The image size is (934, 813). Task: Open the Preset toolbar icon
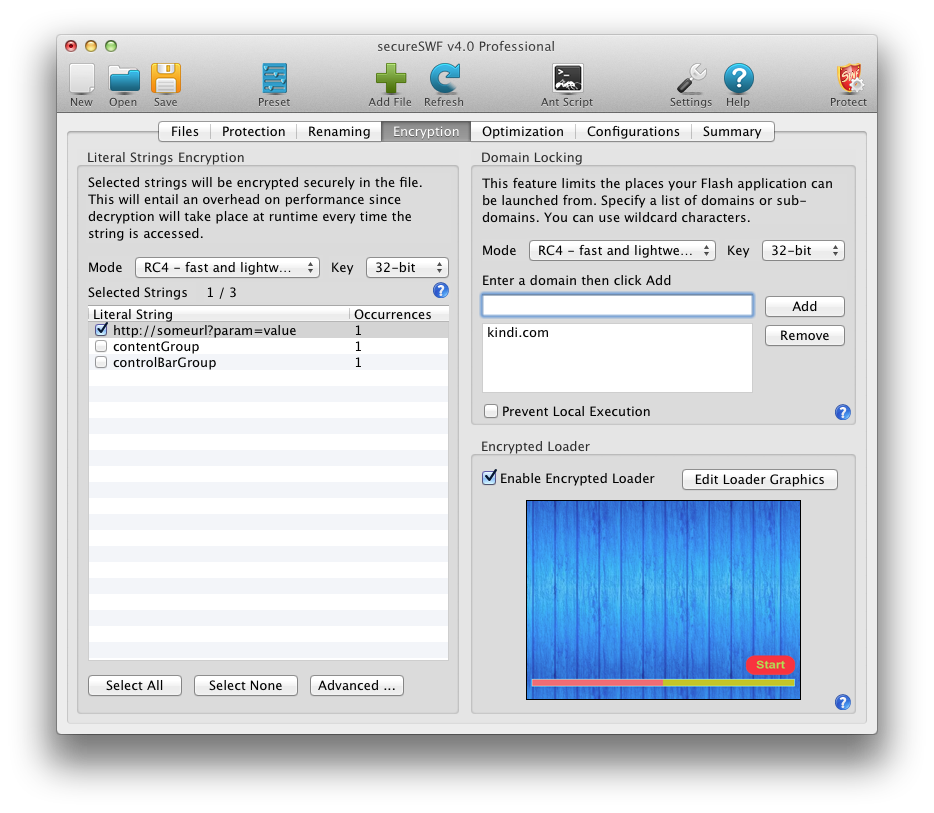click(x=274, y=80)
